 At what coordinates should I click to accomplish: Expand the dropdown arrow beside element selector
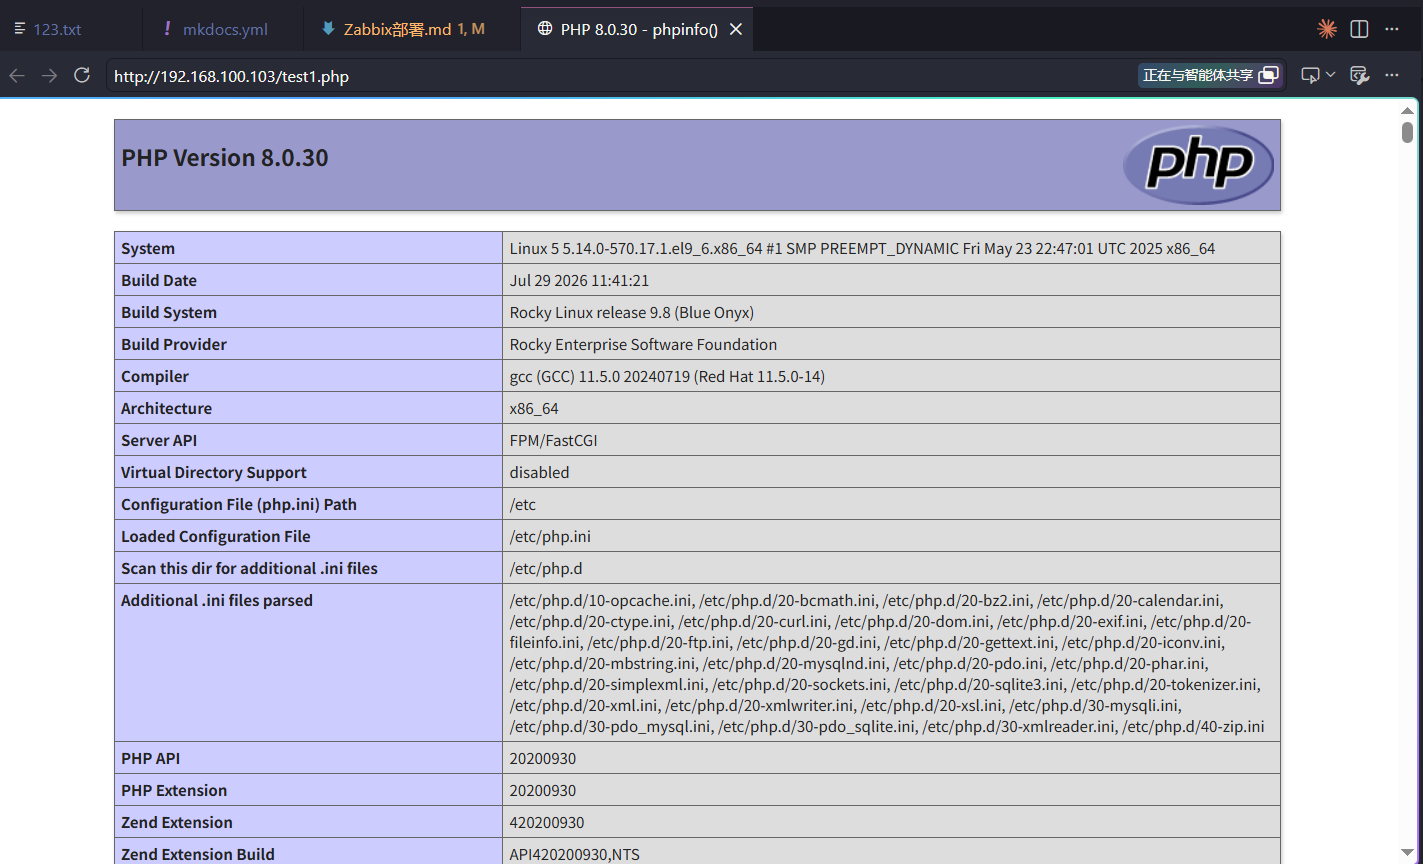tap(1330, 75)
